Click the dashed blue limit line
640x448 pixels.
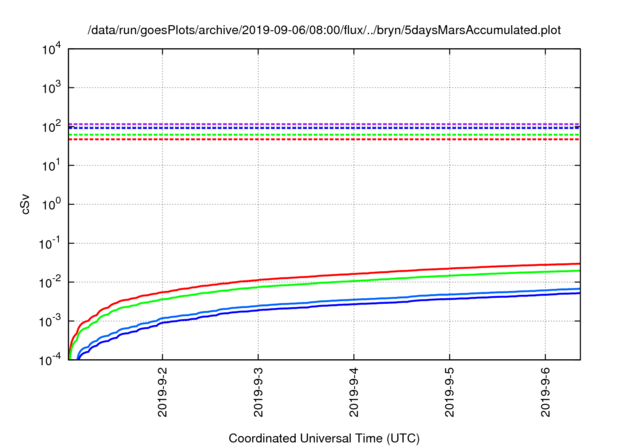click(324, 128)
